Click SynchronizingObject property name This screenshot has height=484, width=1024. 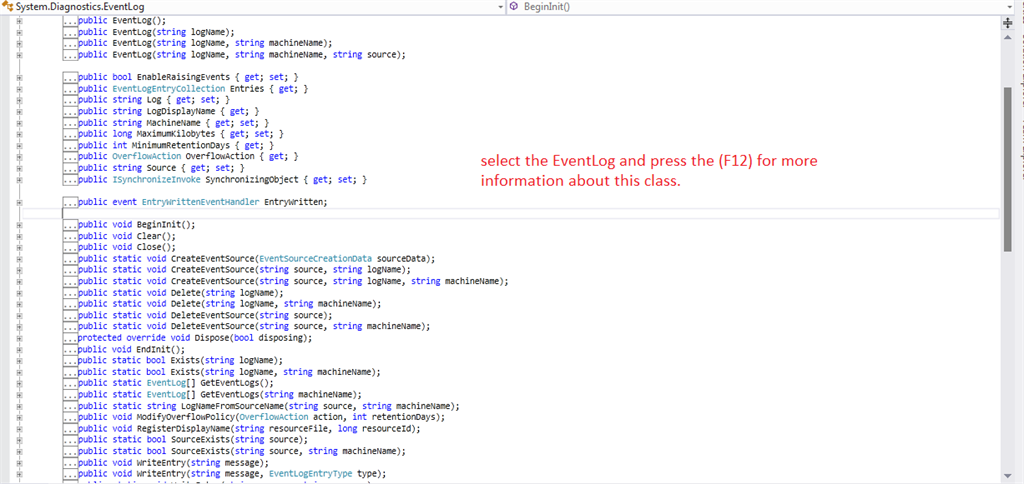[x=251, y=179]
